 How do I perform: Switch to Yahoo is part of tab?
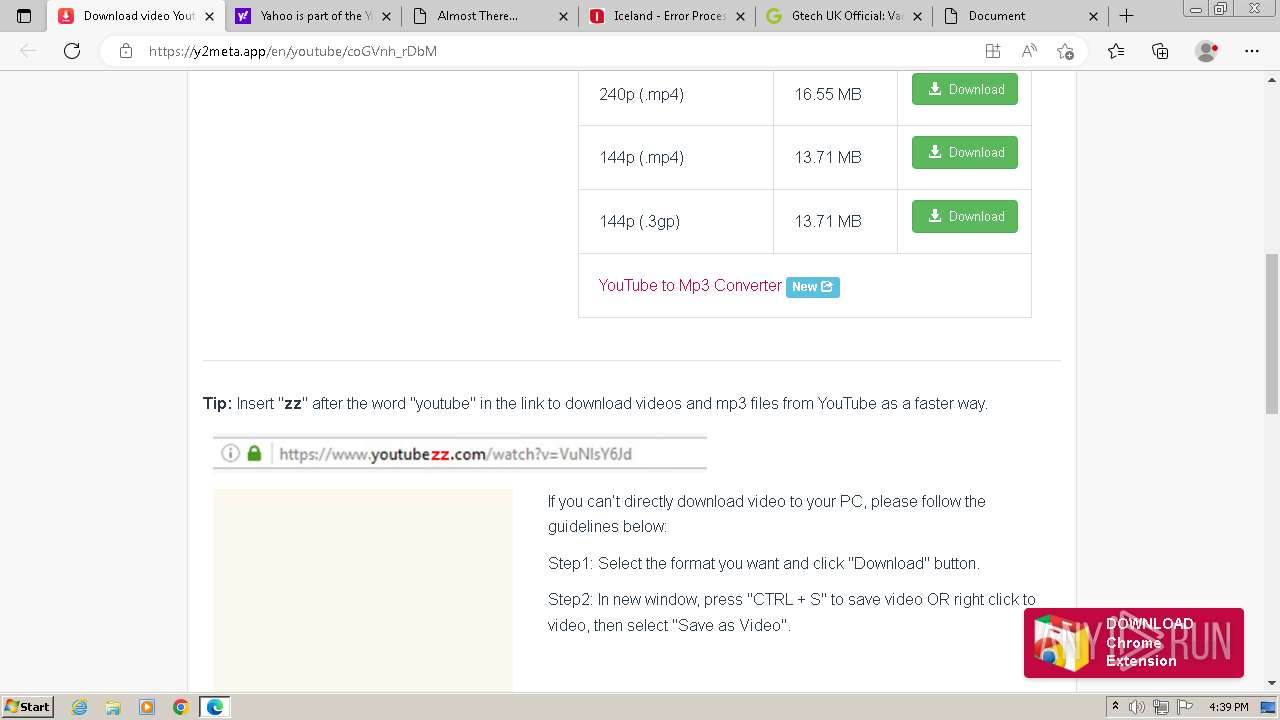(x=312, y=16)
